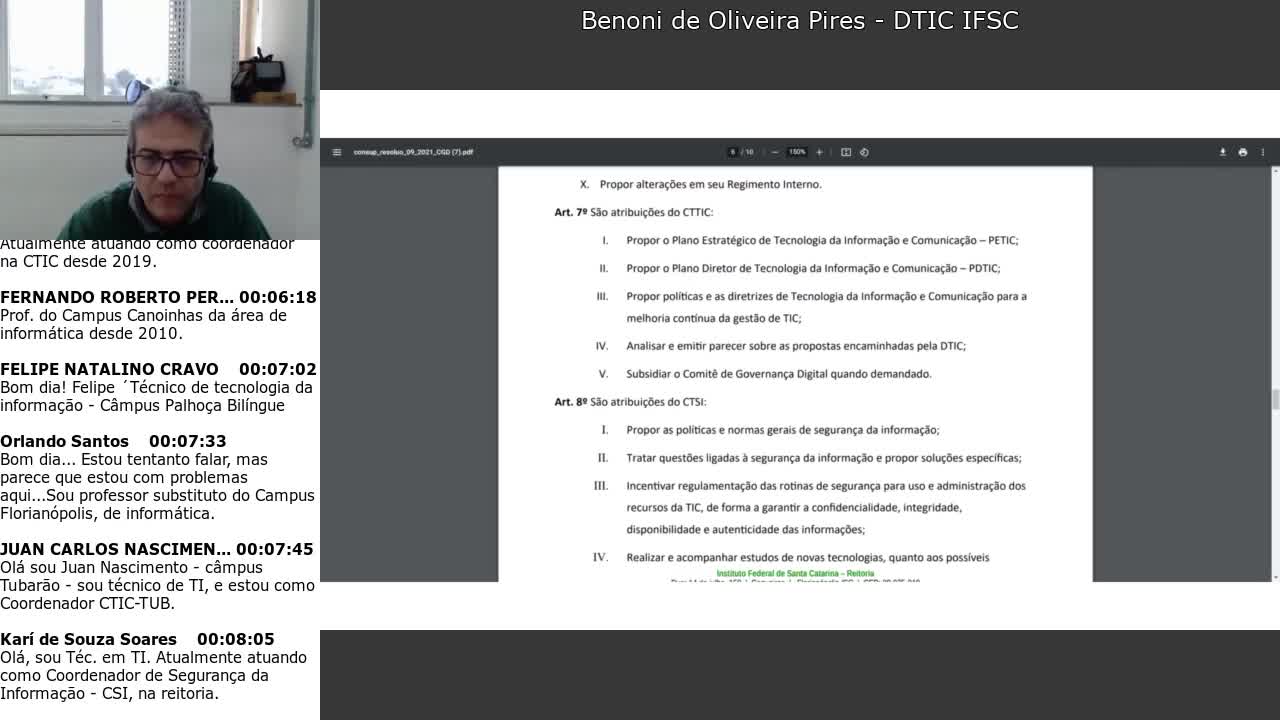Viewport: 1280px width, 720px height.
Task: Click the page number field
Action: tap(733, 152)
